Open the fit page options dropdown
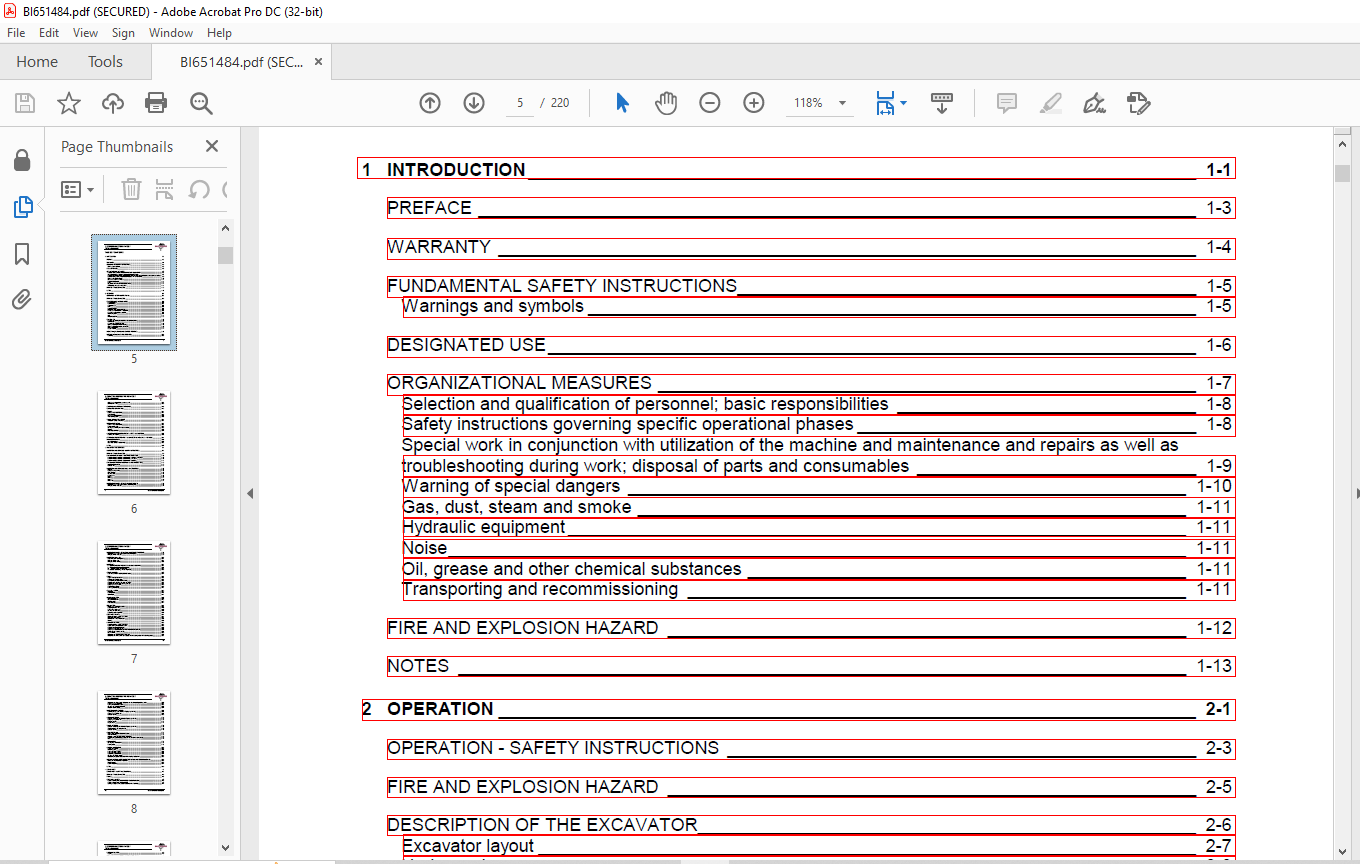 [903, 103]
